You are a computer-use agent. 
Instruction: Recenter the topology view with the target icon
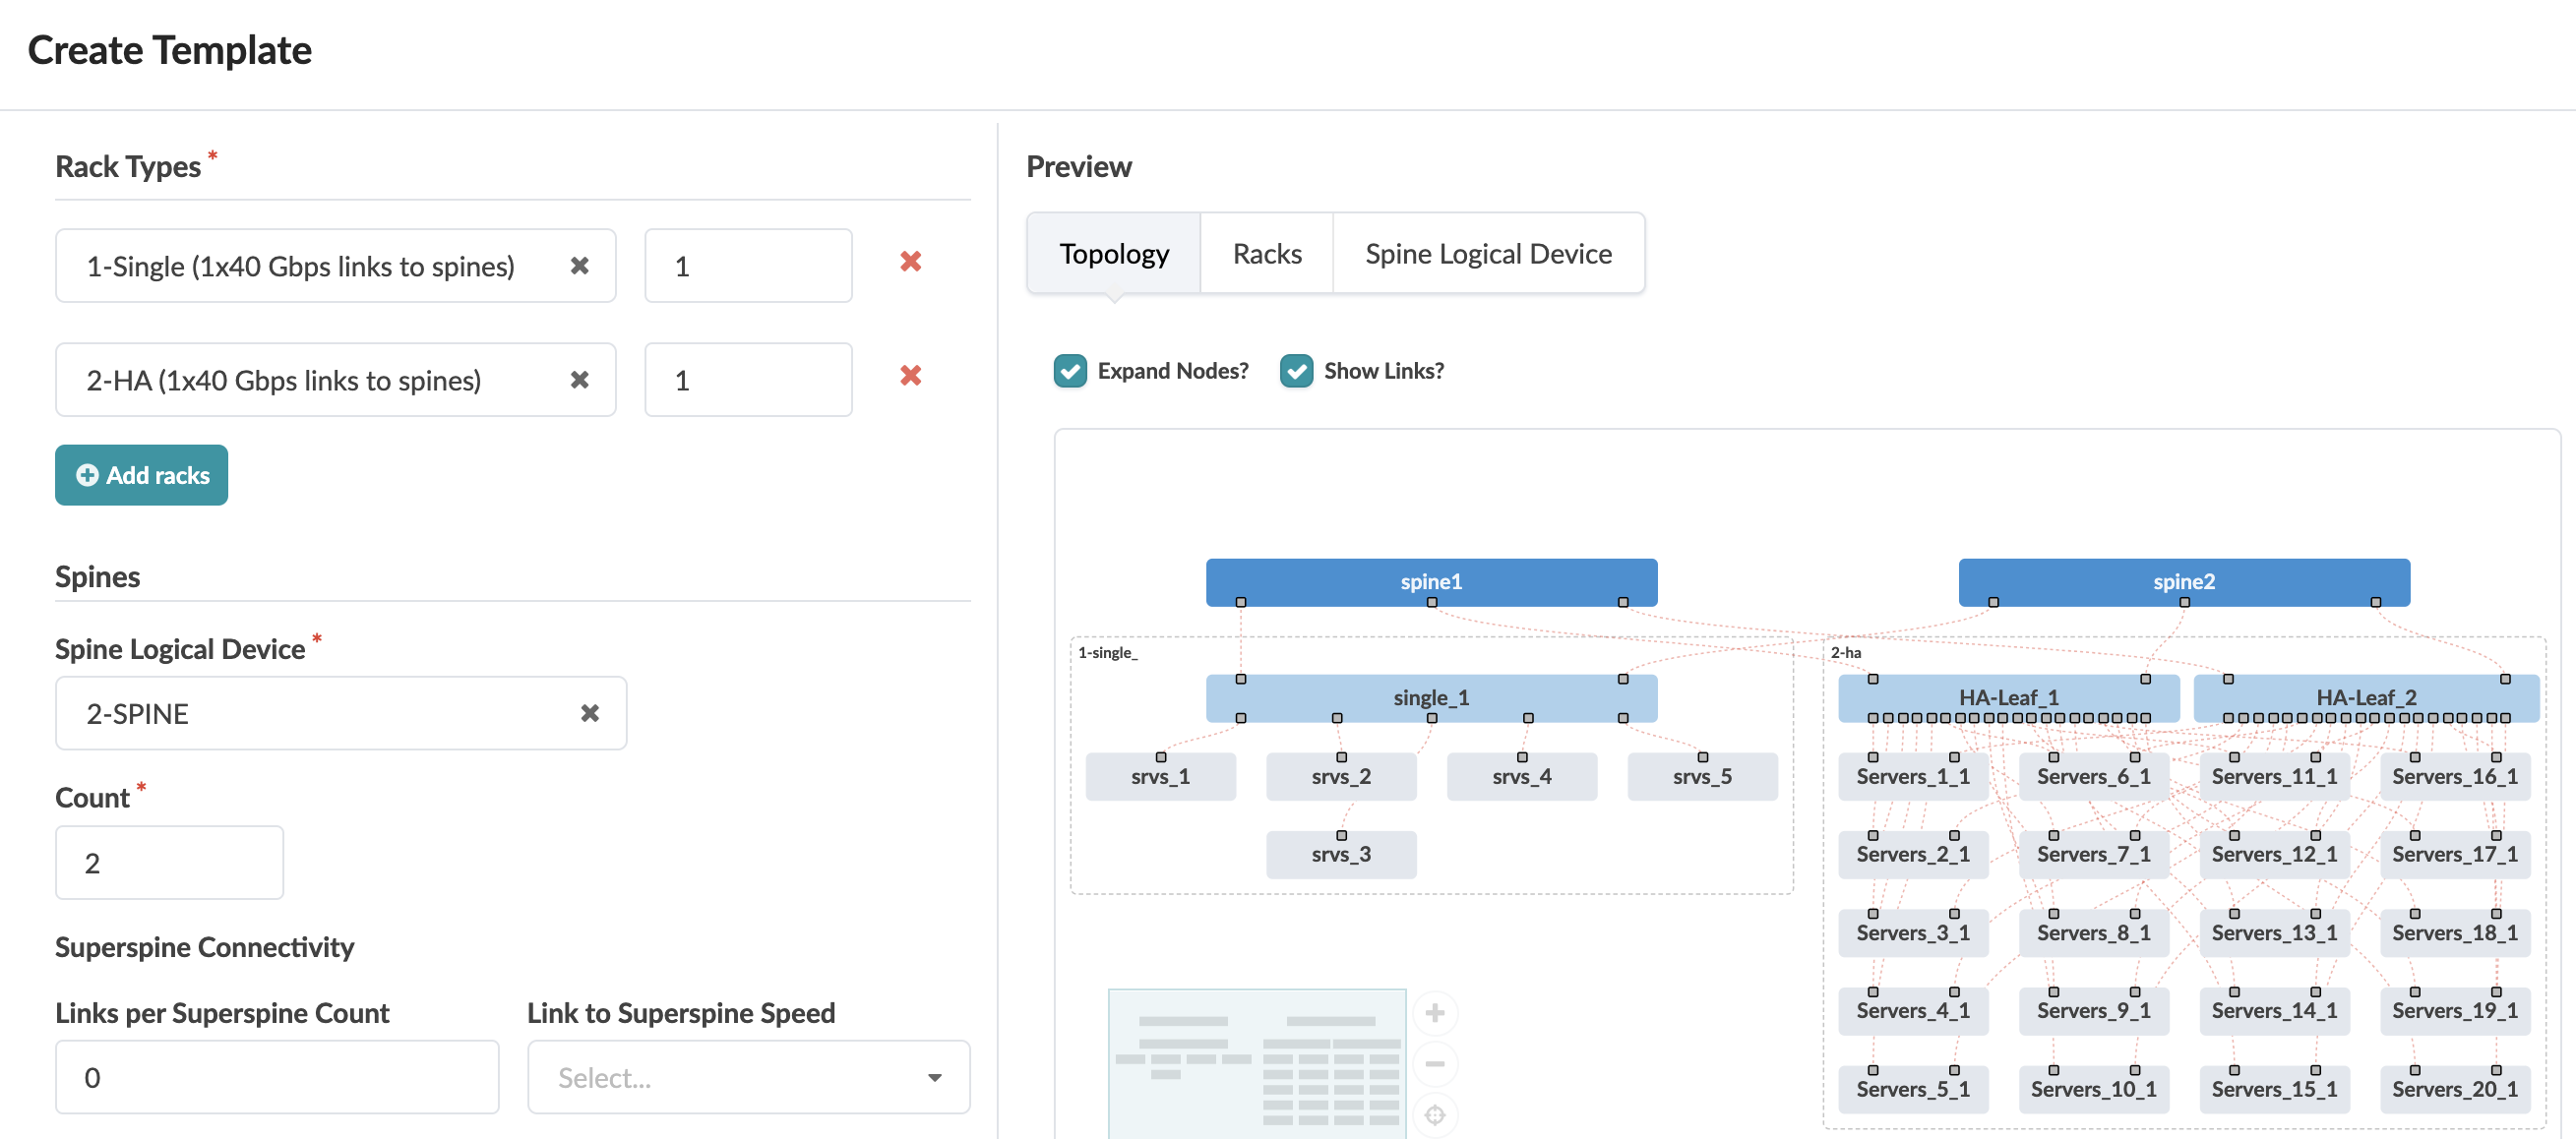pyautogui.click(x=1435, y=1114)
